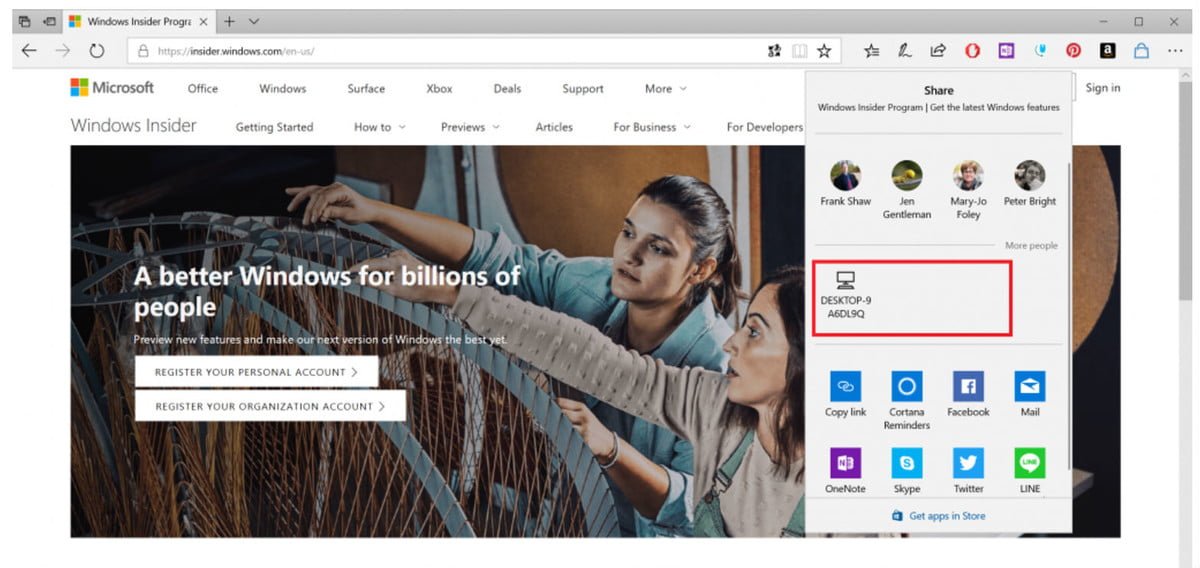The width and height of the screenshot is (1200, 568).
Task: Expand the Previews dropdown
Action: coord(470,127)
